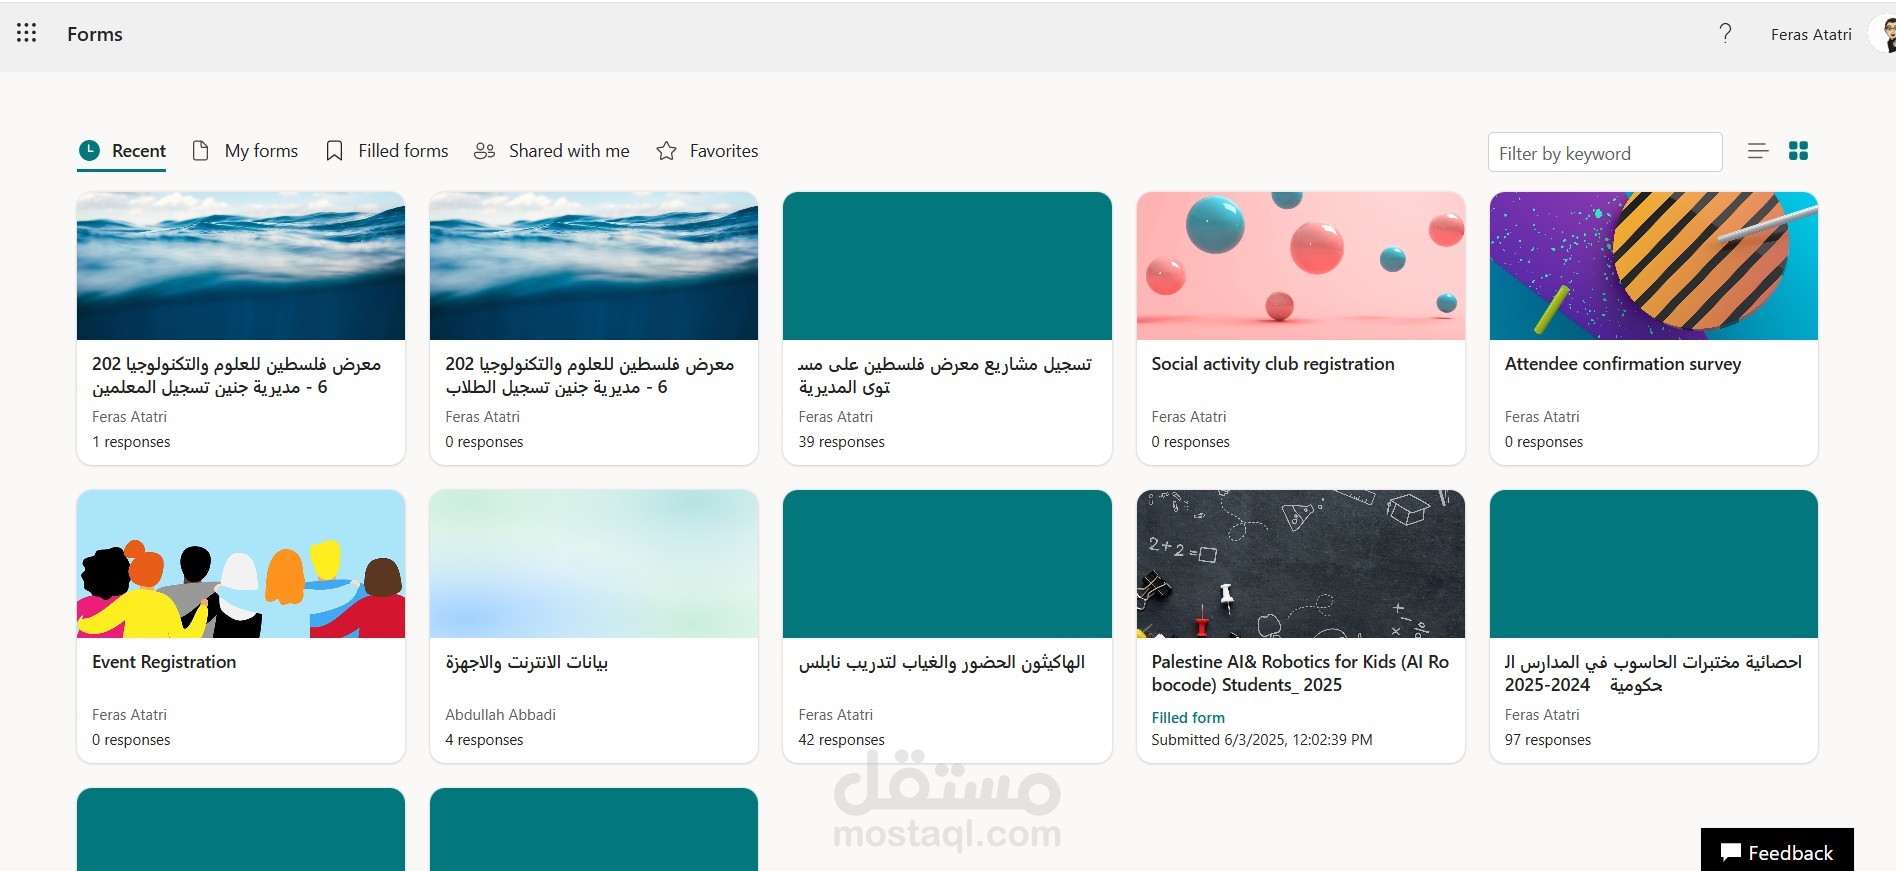
Task: Click the '4 responses' count
Action: tap(484, 740)
